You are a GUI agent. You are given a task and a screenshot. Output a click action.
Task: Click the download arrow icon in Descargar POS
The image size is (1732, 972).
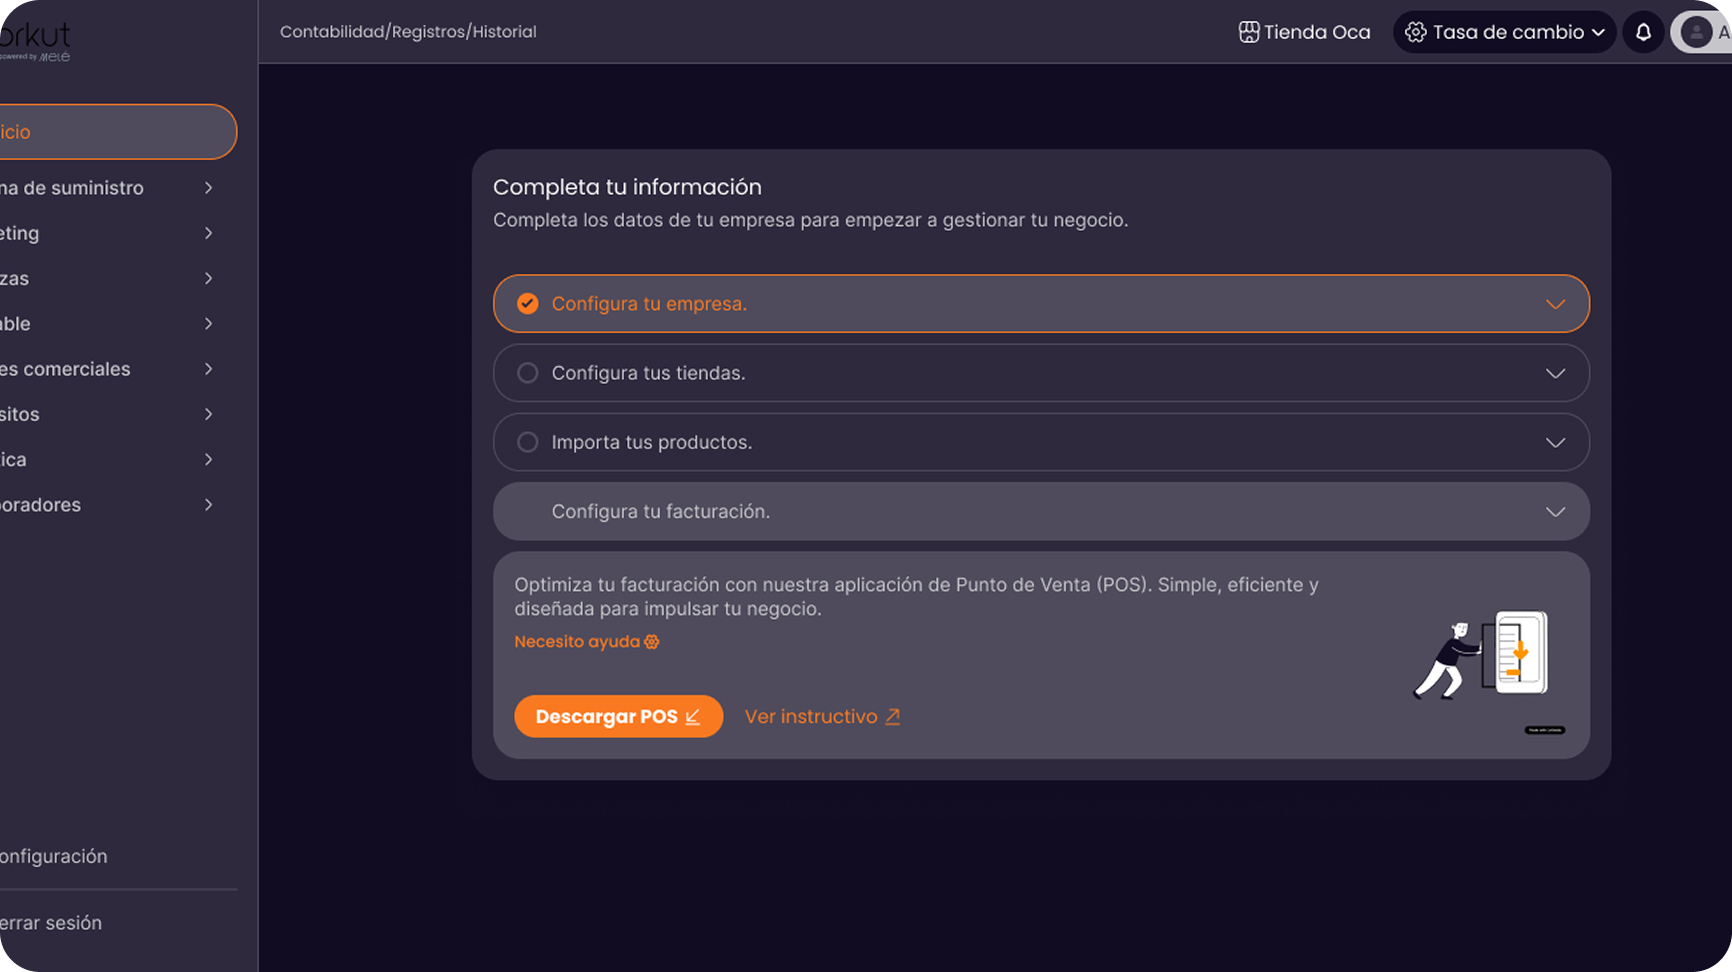pyautogui.click(x=694, y=716)
